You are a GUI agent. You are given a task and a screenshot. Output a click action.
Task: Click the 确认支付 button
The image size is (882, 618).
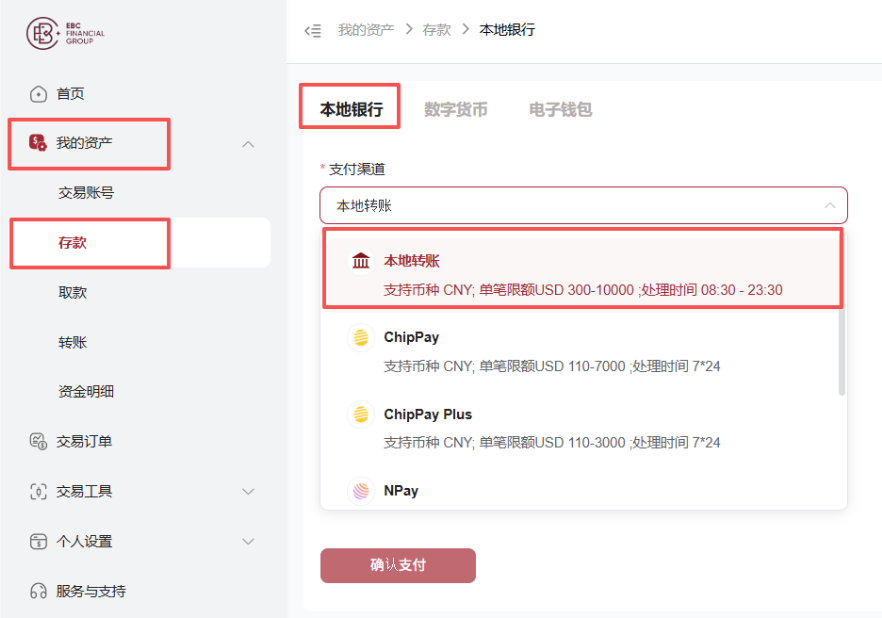pyautogui.click(x=398, y=565)
